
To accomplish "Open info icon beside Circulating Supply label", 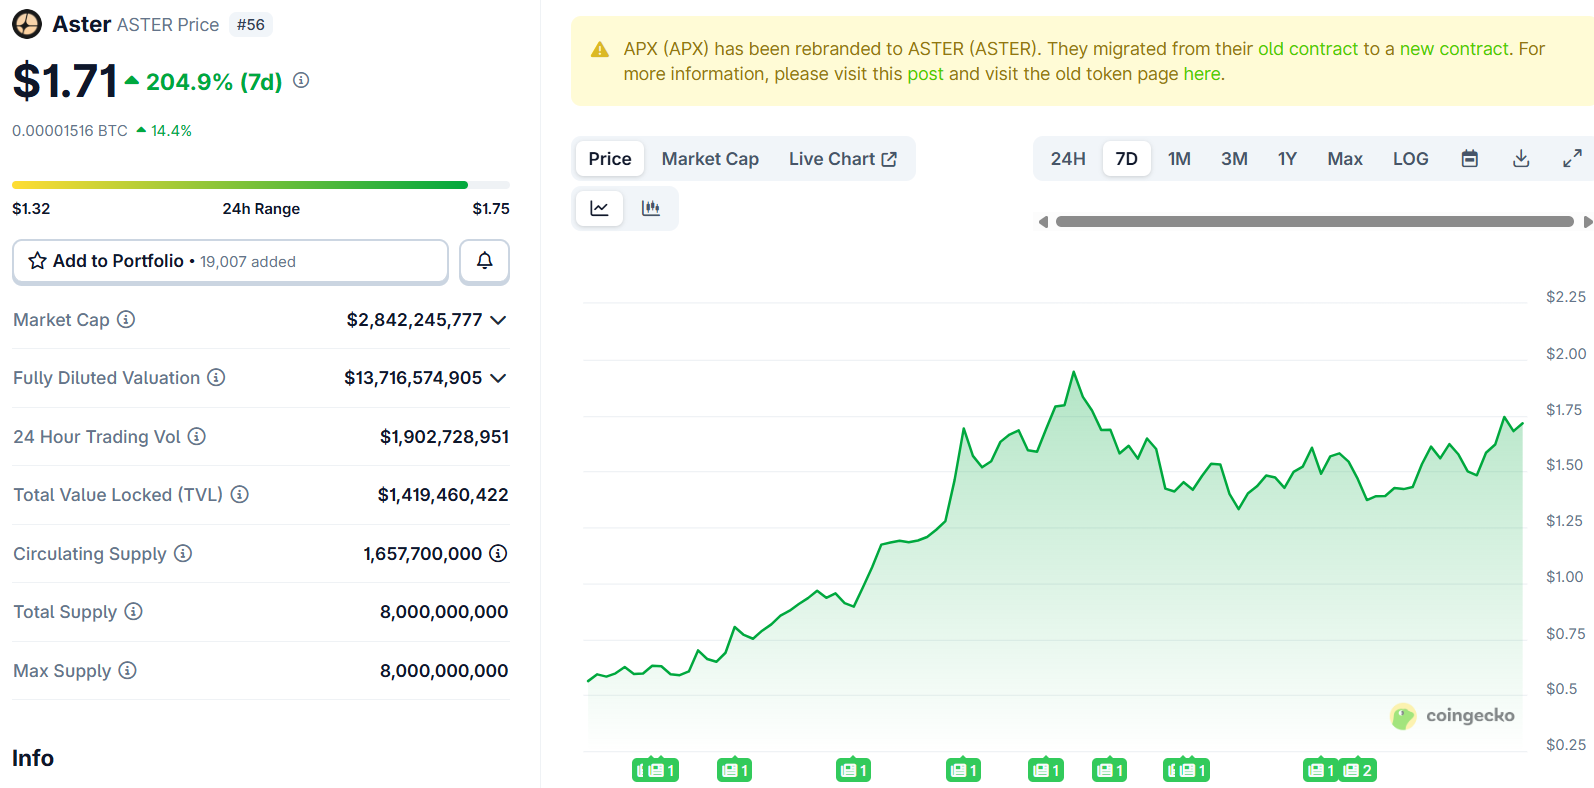I will (x=183, y=553).
